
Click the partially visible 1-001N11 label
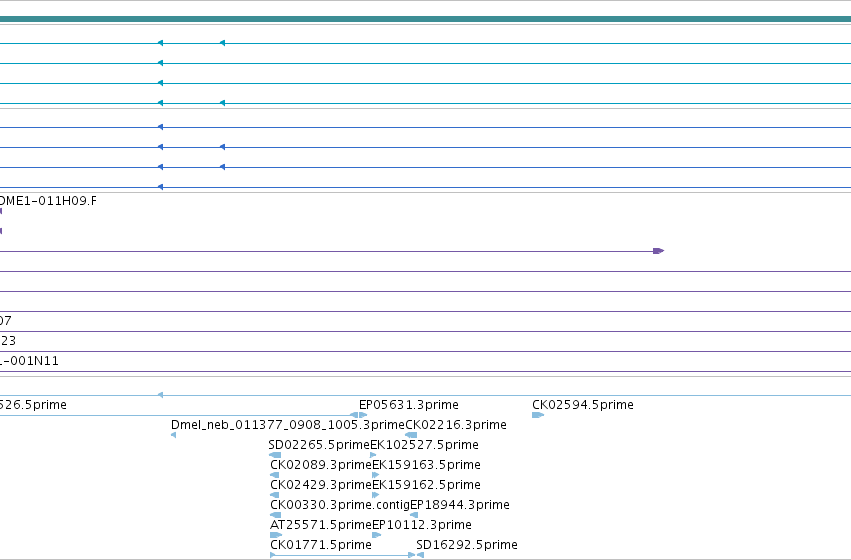coord(29,361)
